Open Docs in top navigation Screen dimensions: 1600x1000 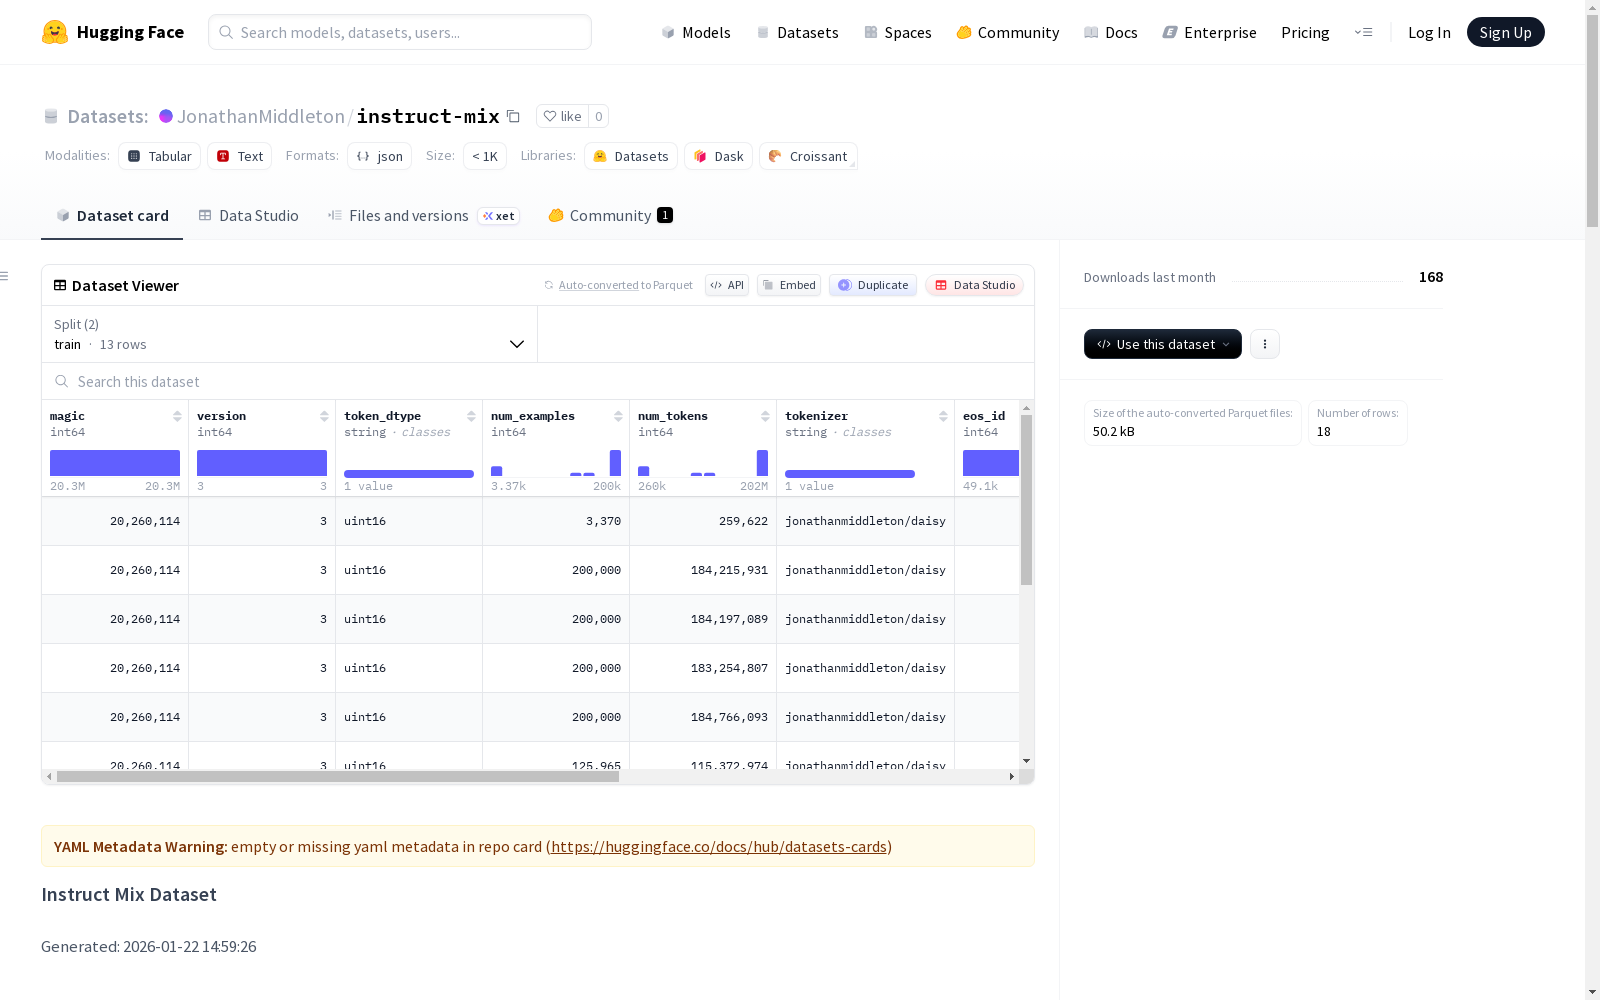pos(1111,32)
